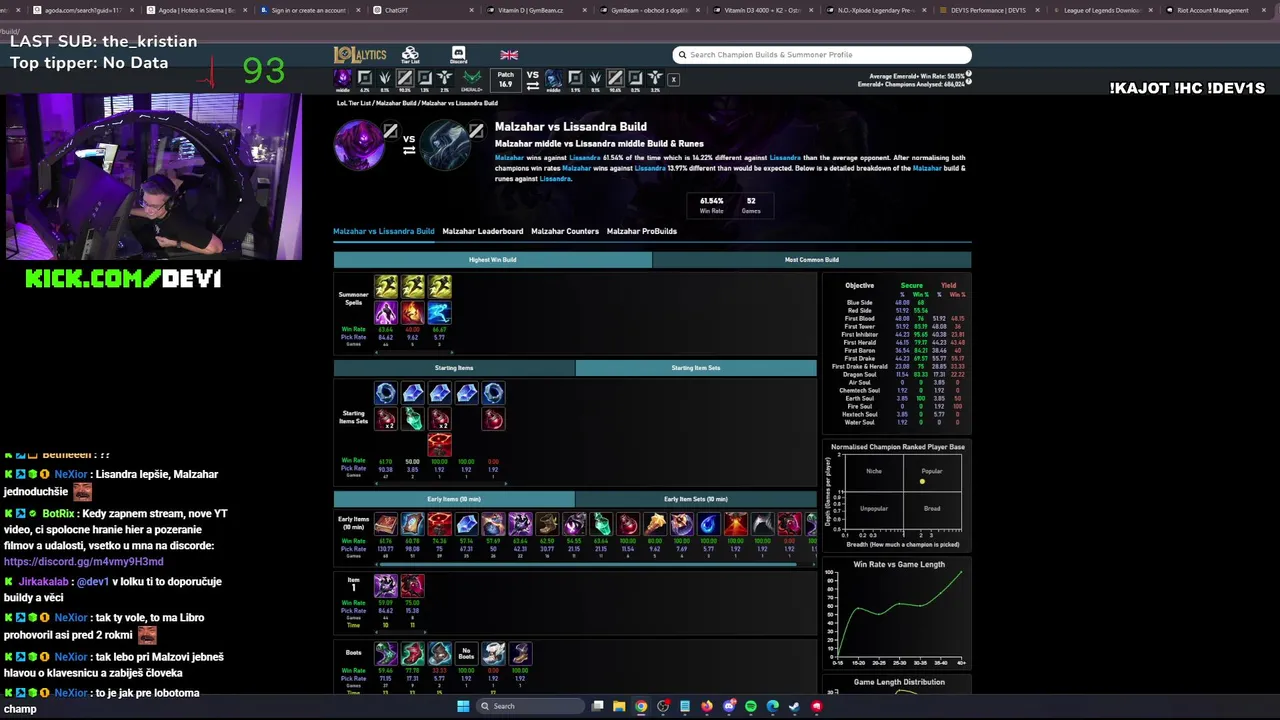Screen dimensions: 1280x720
Task: Click the Dragon Soul objective row
Action: pyautogui.click(x=897, y=375)
